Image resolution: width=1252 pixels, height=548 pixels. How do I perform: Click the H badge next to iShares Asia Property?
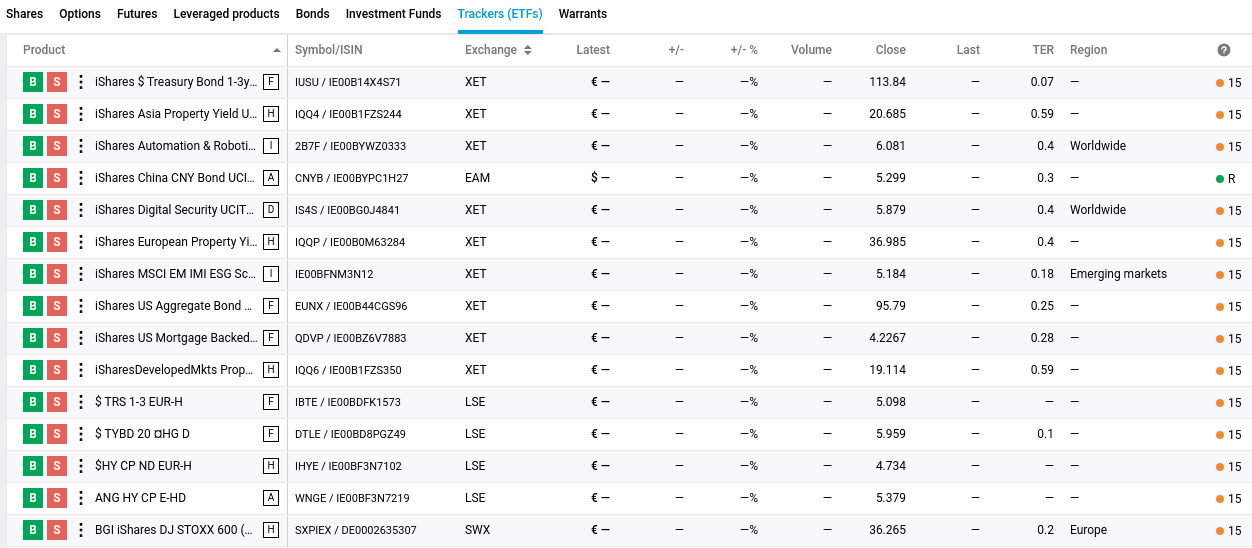[270, 114]
